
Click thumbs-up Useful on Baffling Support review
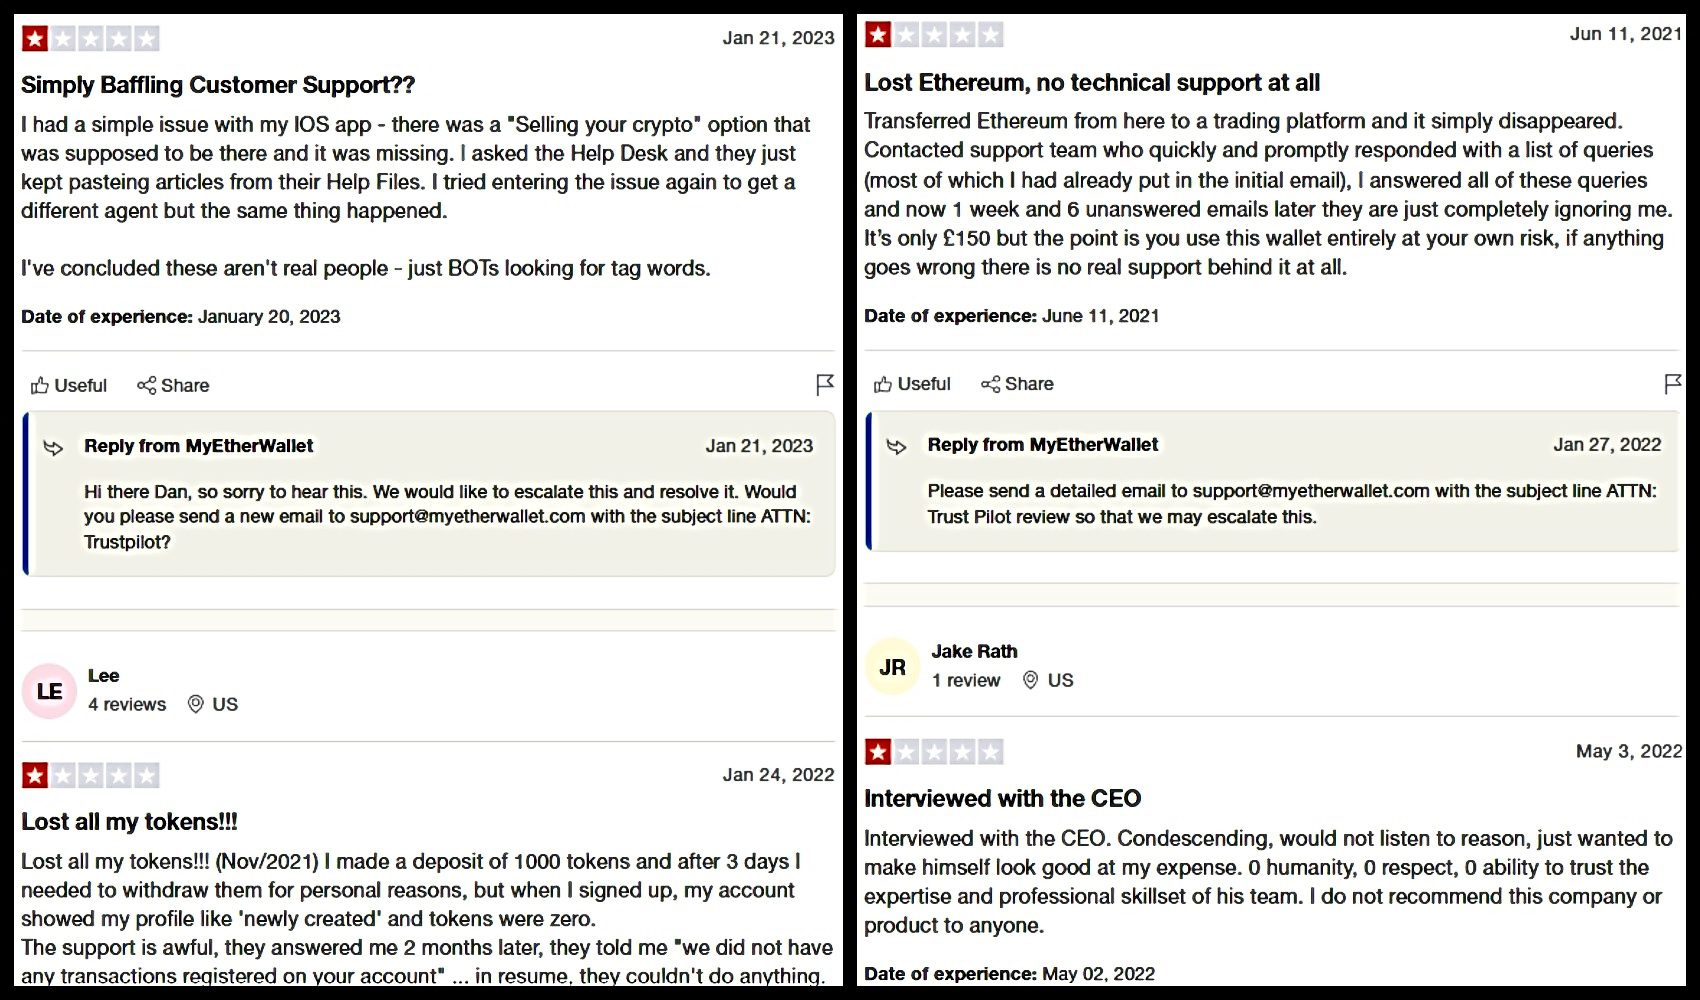pyautogui.click(x=69, y=386)
